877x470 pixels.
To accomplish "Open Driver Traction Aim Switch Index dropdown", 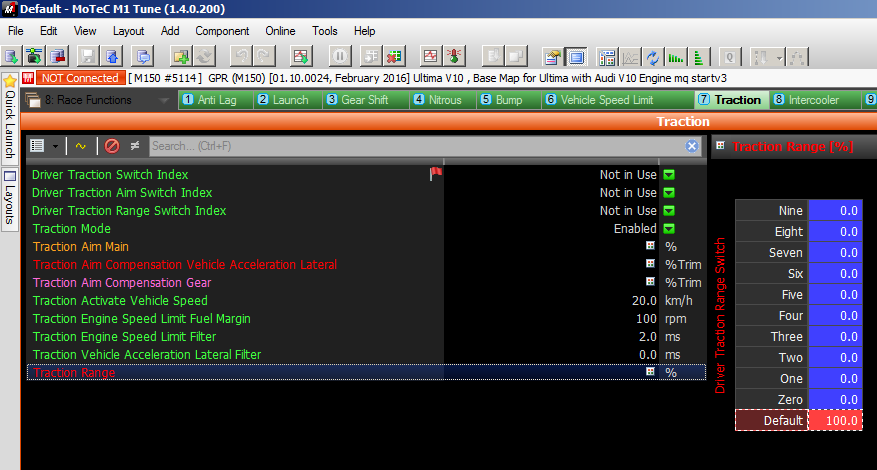I will coord(668,192).
